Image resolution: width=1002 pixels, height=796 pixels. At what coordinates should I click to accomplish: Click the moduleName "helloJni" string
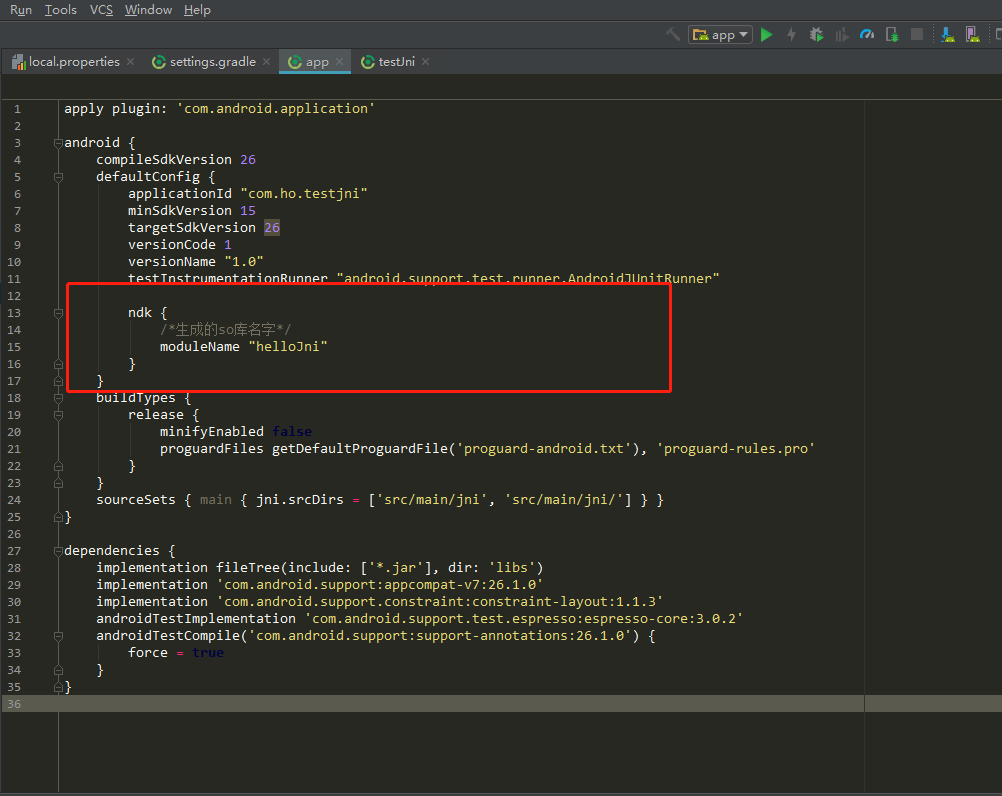[288, 346]
